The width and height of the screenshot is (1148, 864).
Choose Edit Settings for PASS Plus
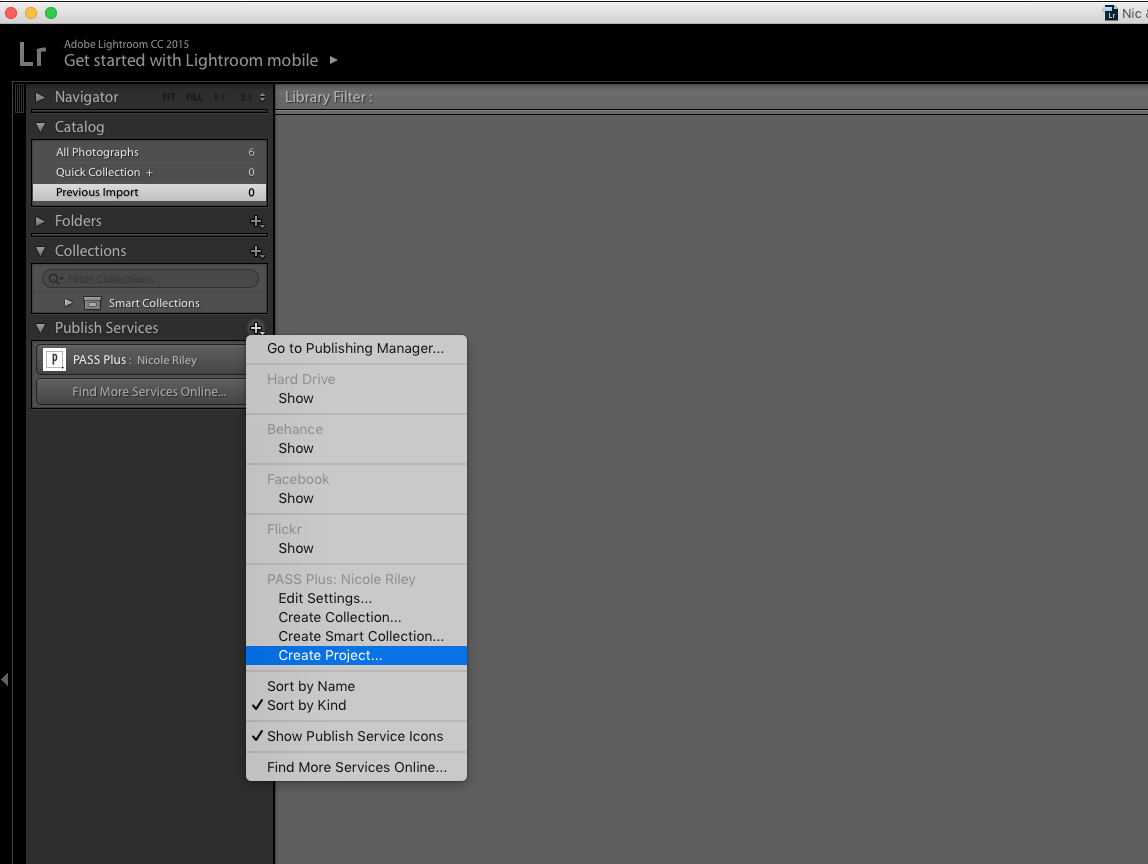(x=357, y=598)
